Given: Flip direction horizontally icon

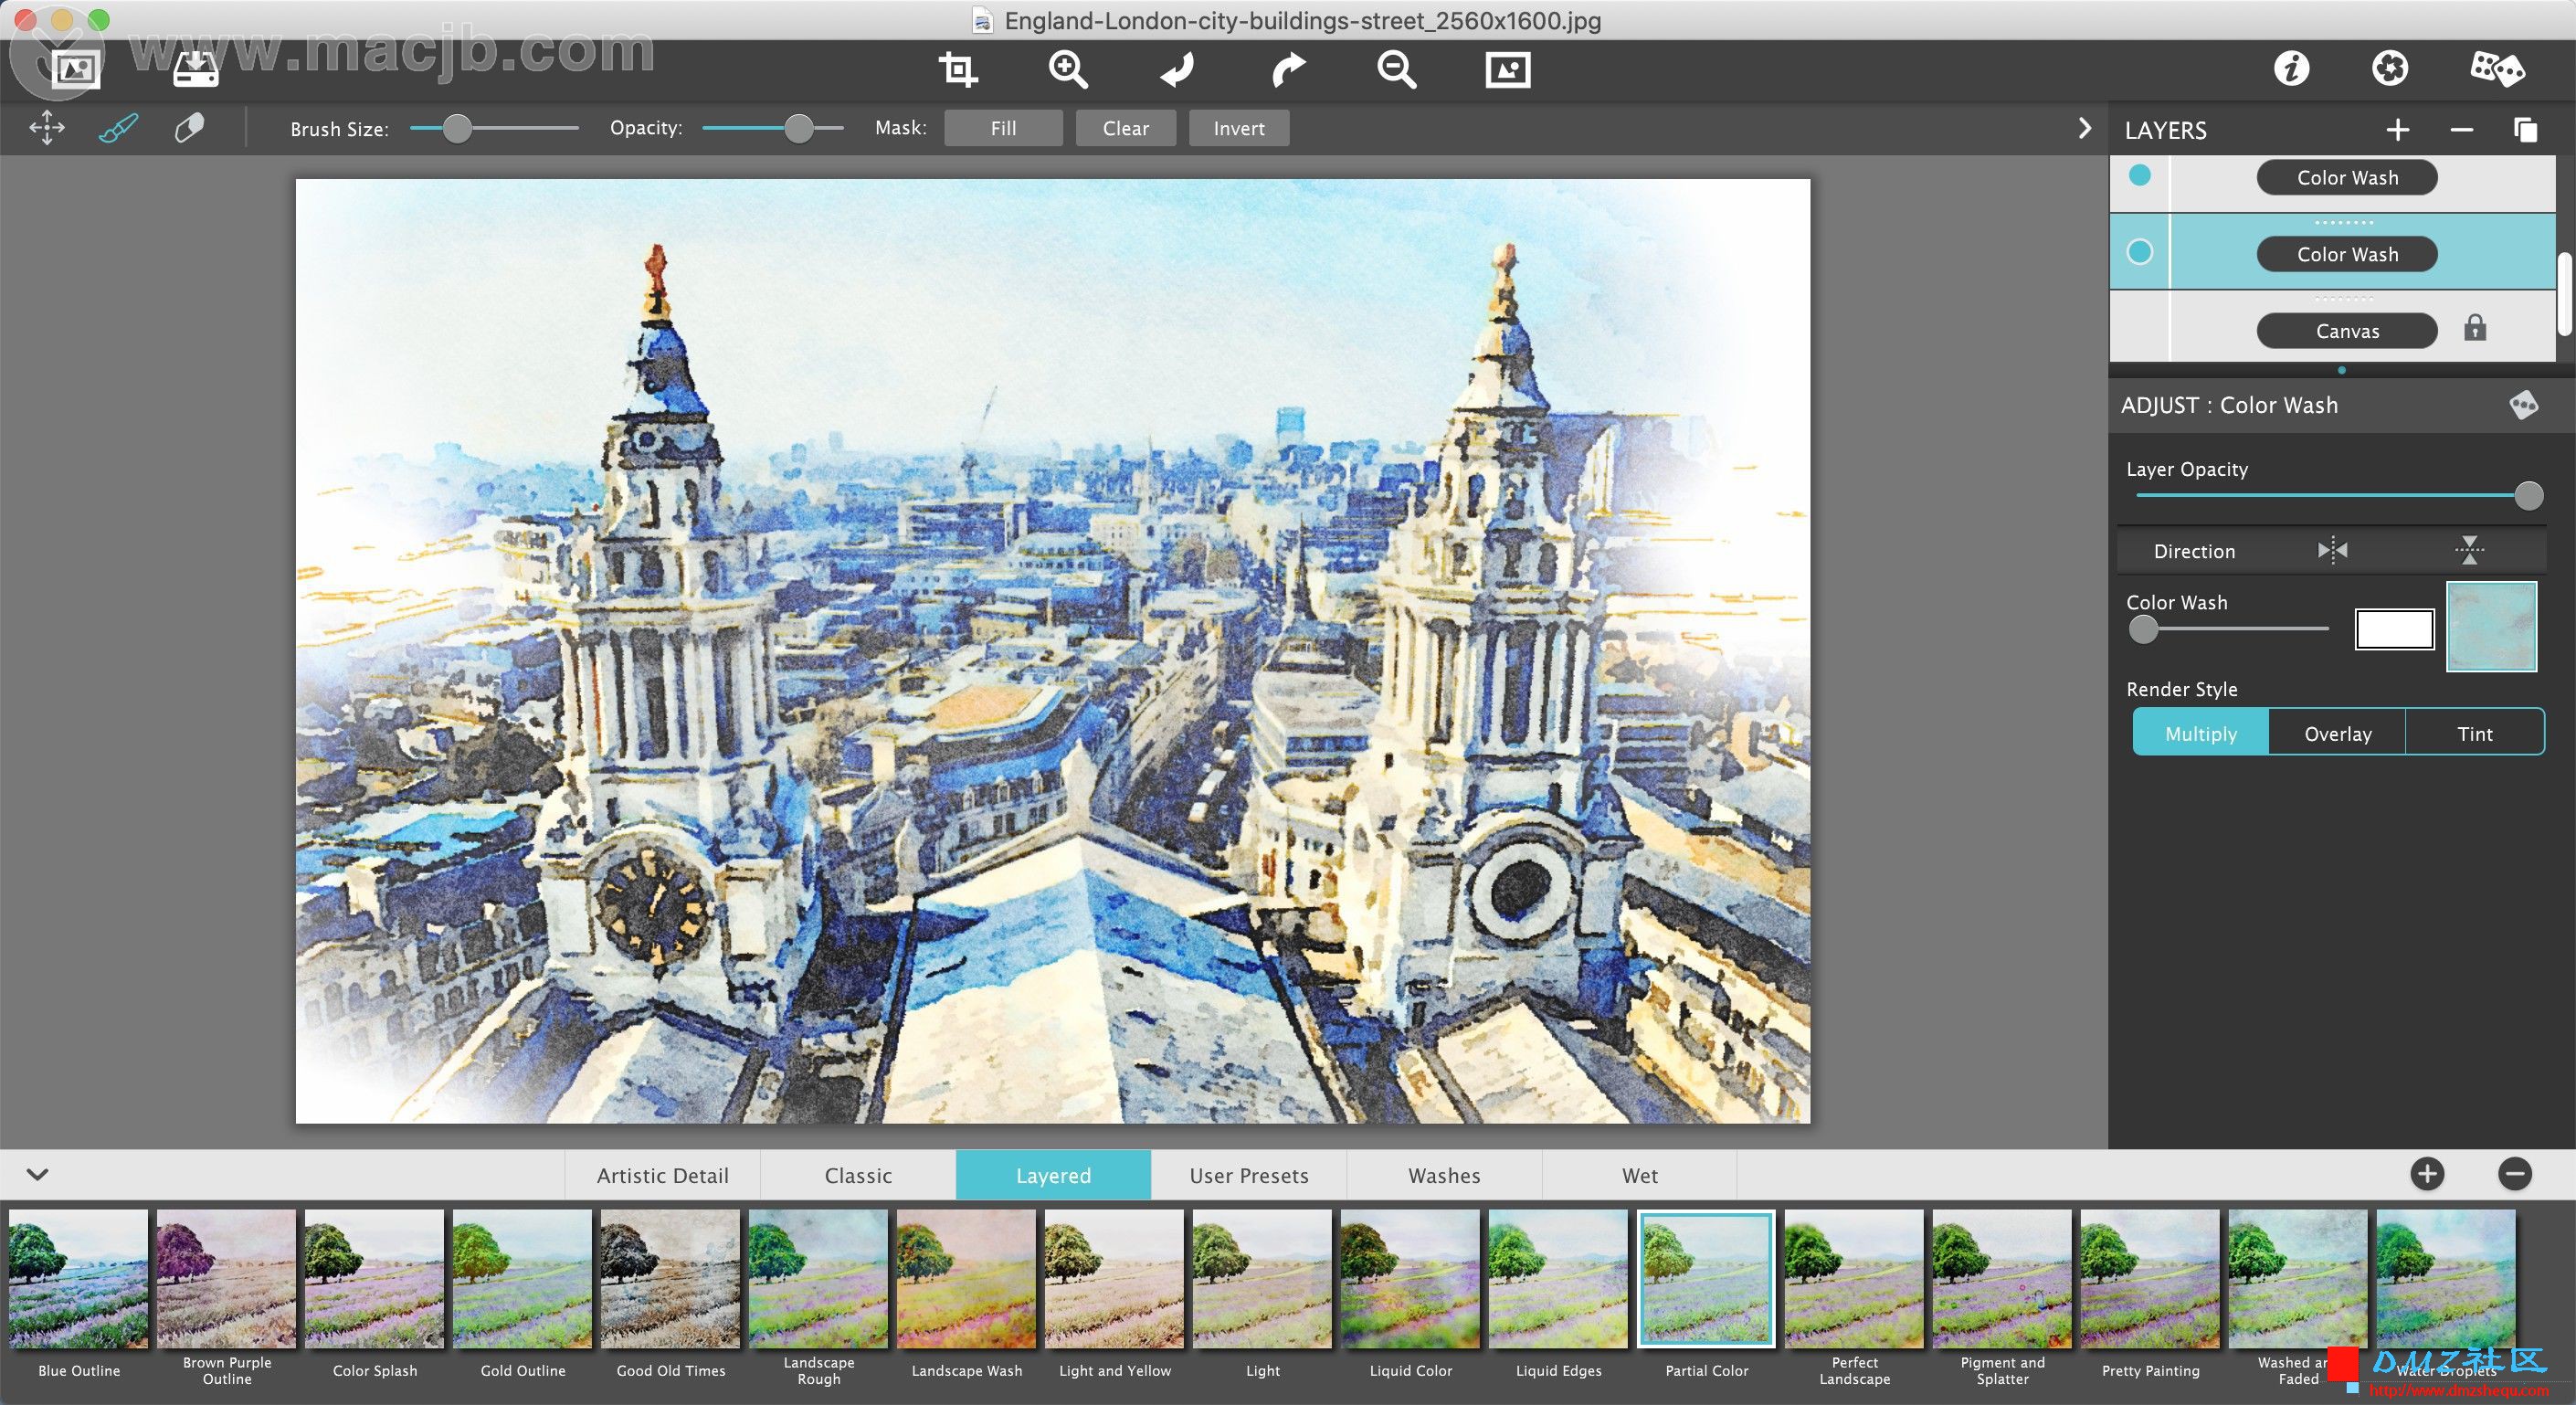Looking at the screenshot, I should 2332,550.
